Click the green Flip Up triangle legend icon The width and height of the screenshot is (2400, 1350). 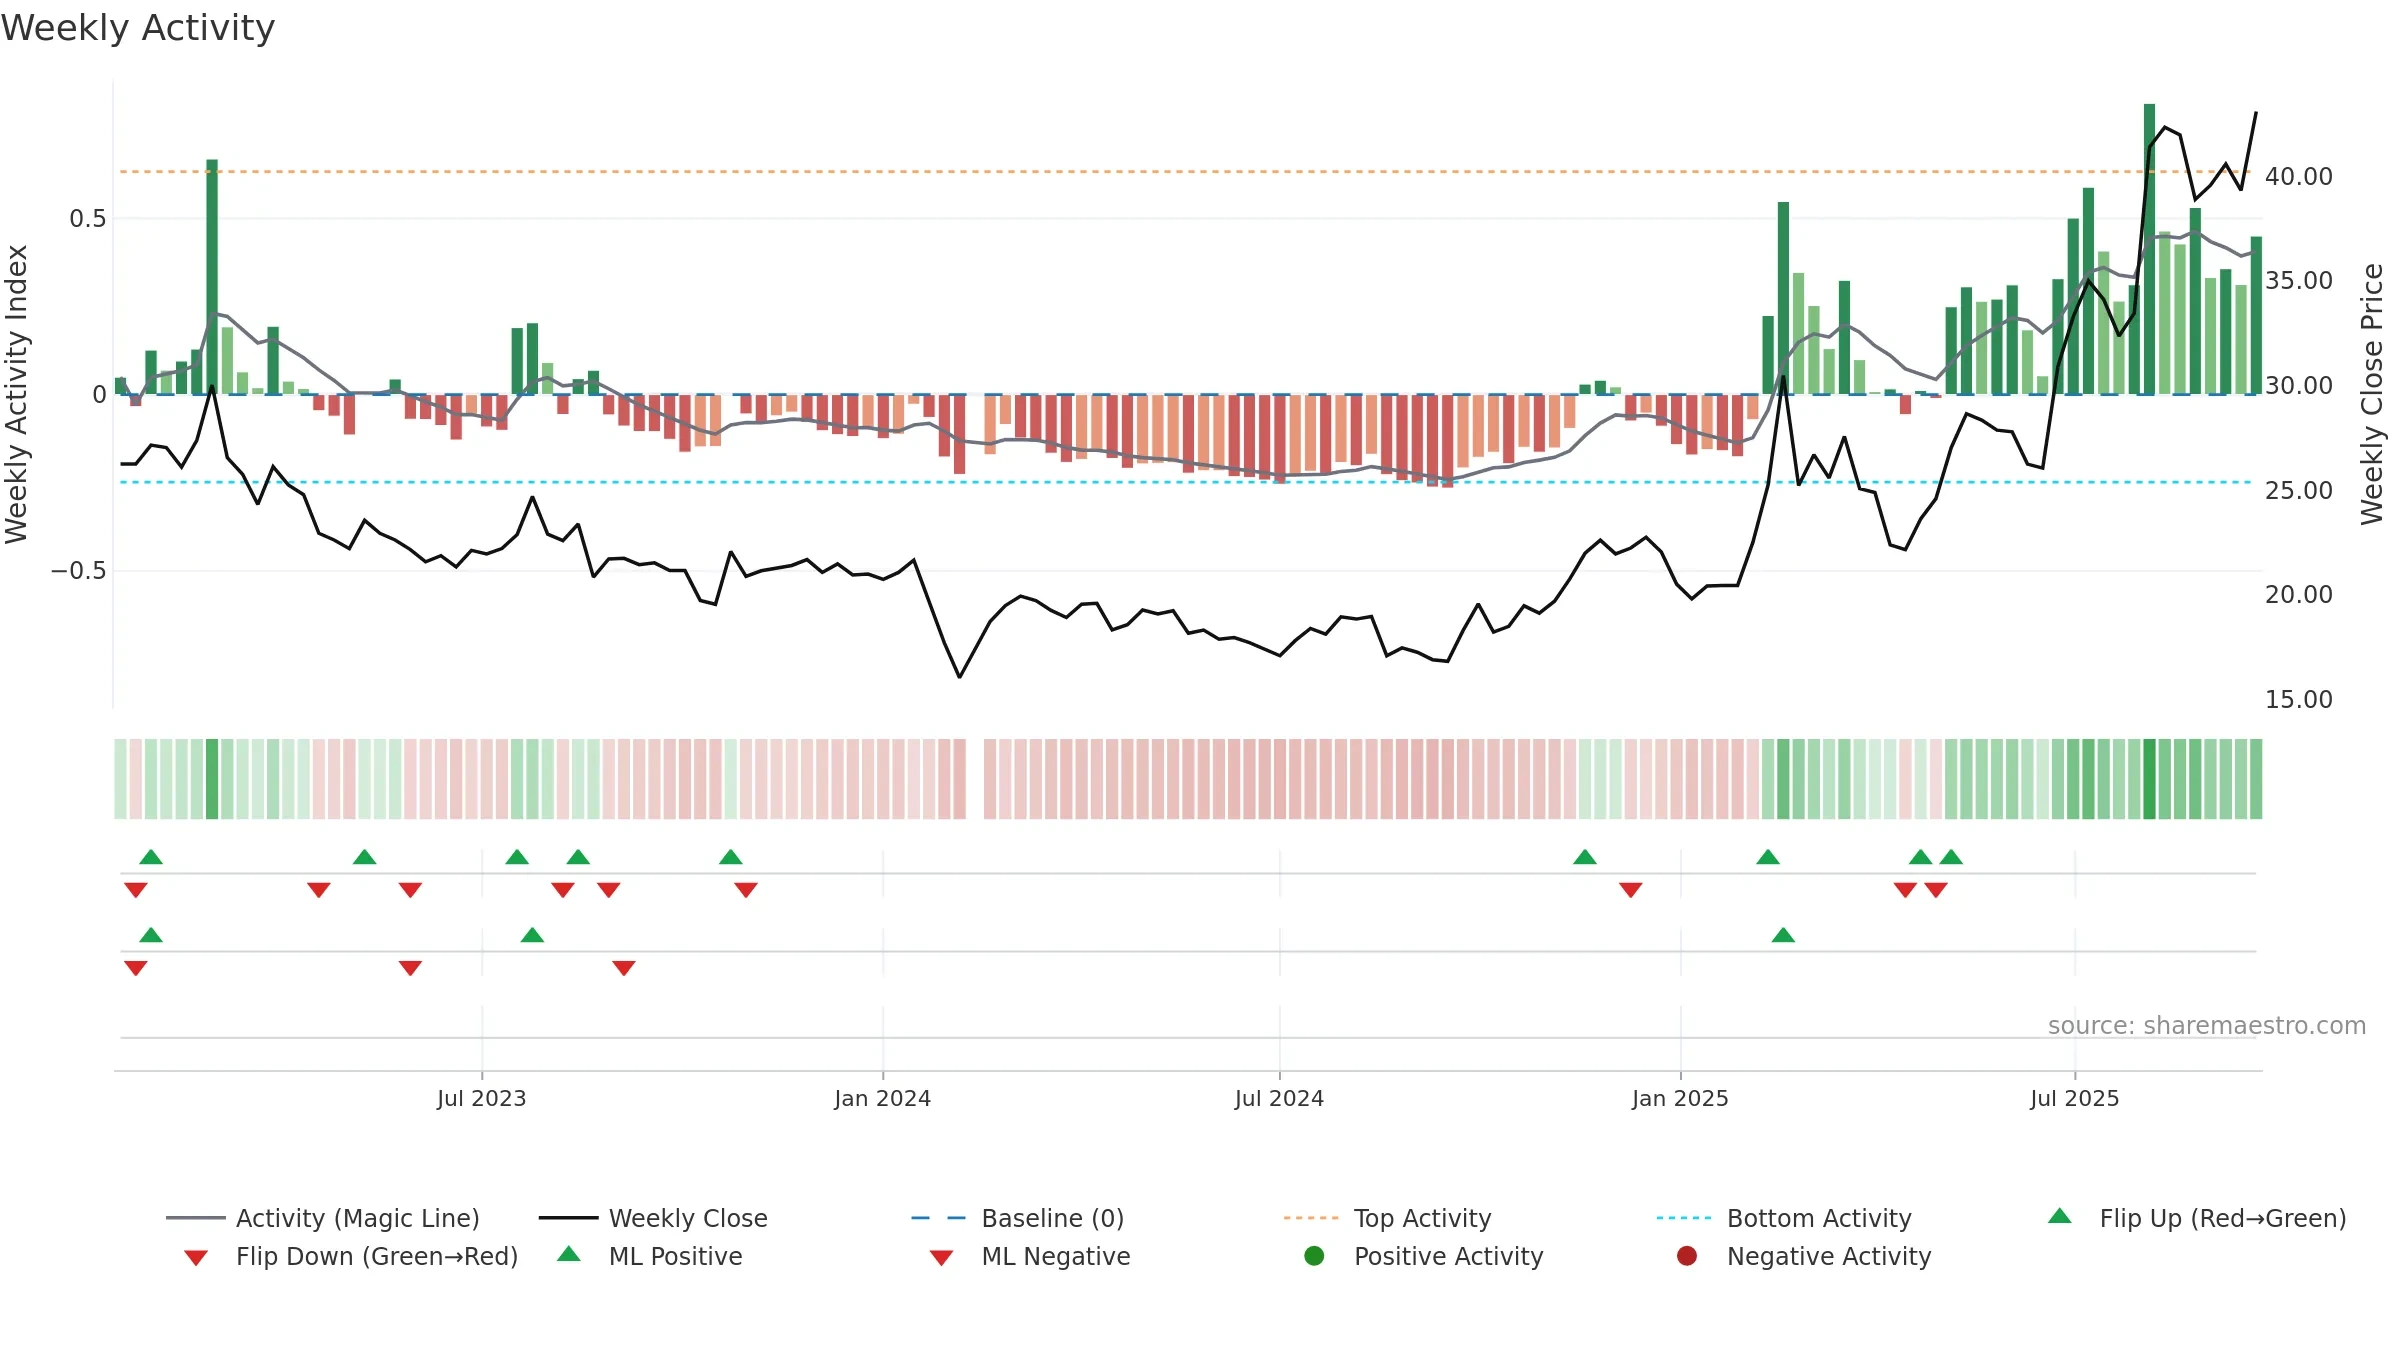[x=2060, y=1216]
